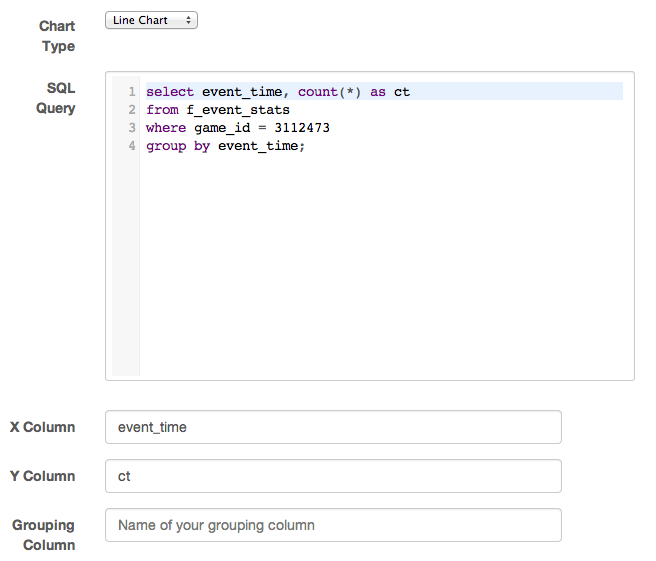Click SQL line 3 'where game_id = 3112473'
Image resolution: width=656 pixels, height=561 pixels.
pyautogui.click(x=238, y=128)
